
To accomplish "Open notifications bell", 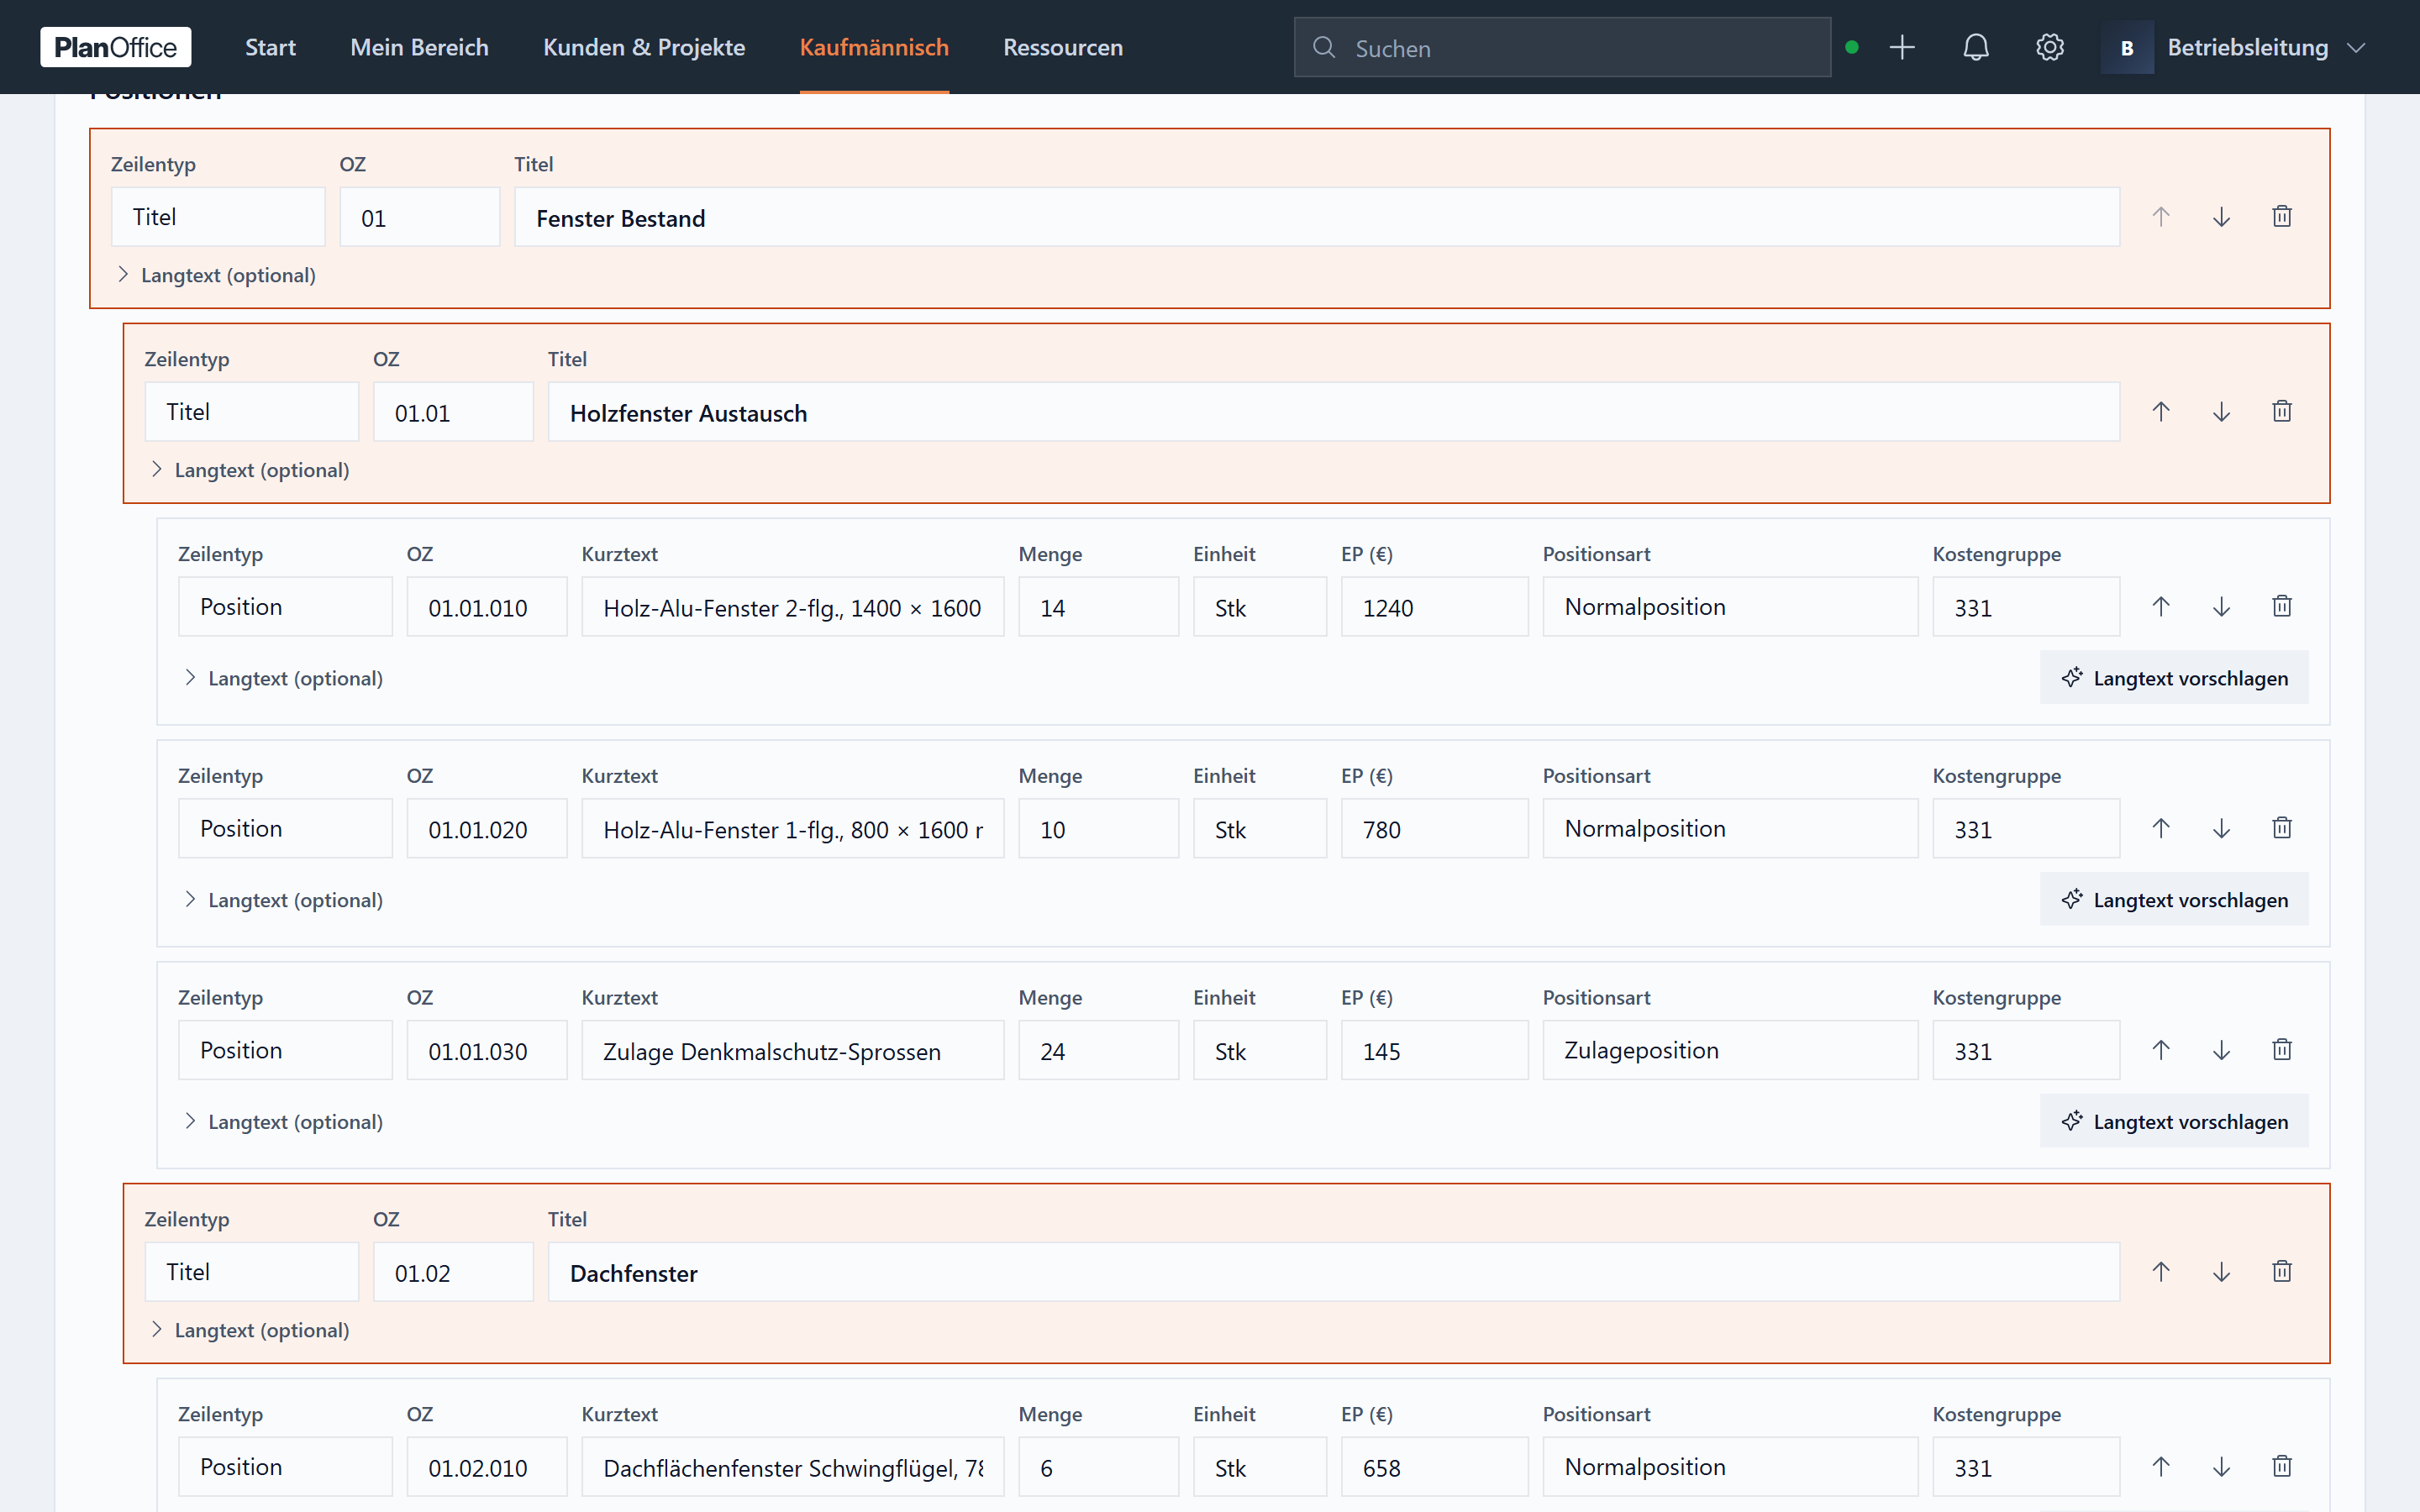I will point(1975,47).
